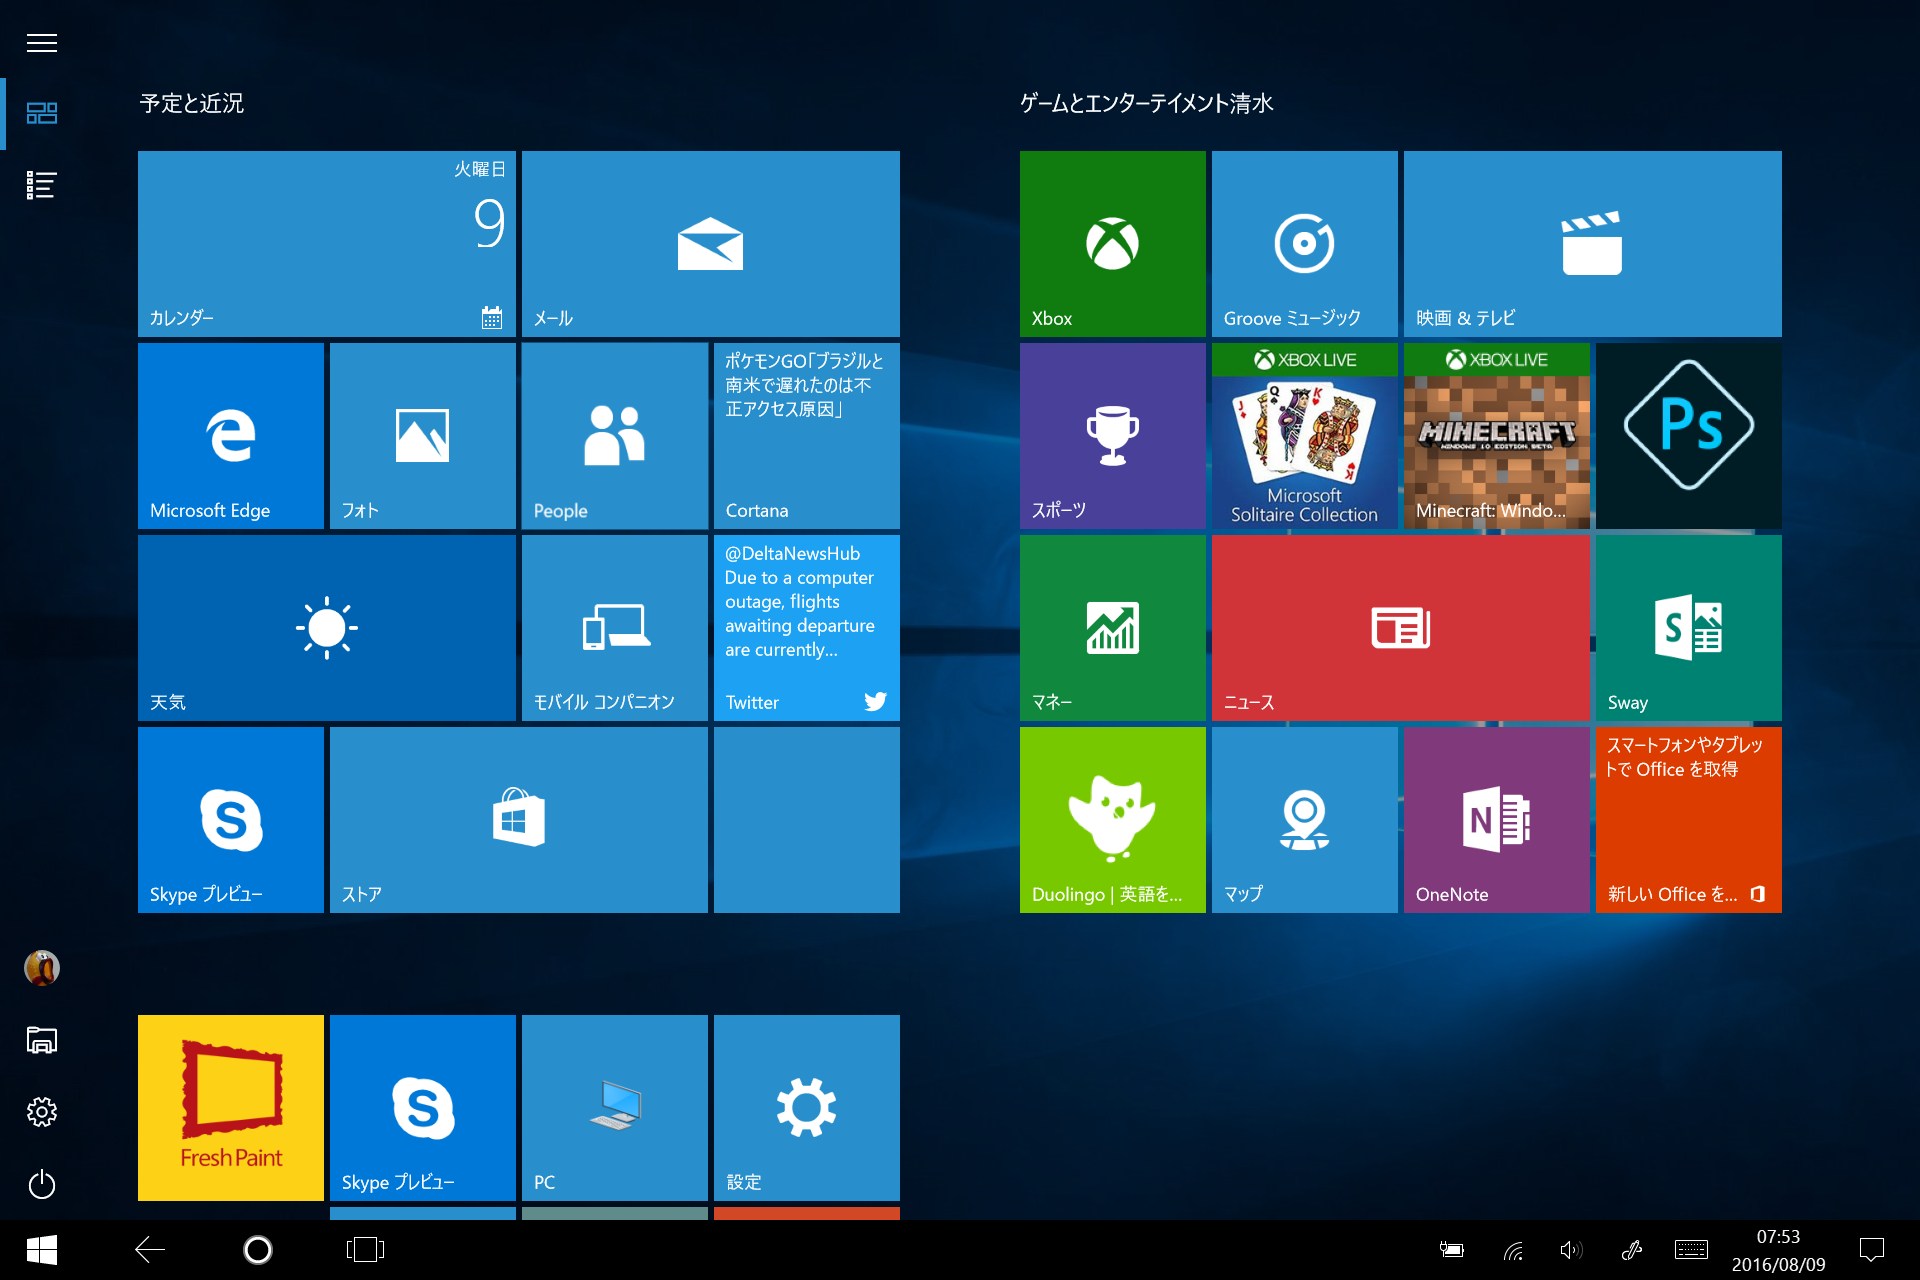Image resolution: width=1920 pixels, height=1280 pixels.
Task: Open File Explorer from the sidebar
Action: click(x=41, y=1040)
